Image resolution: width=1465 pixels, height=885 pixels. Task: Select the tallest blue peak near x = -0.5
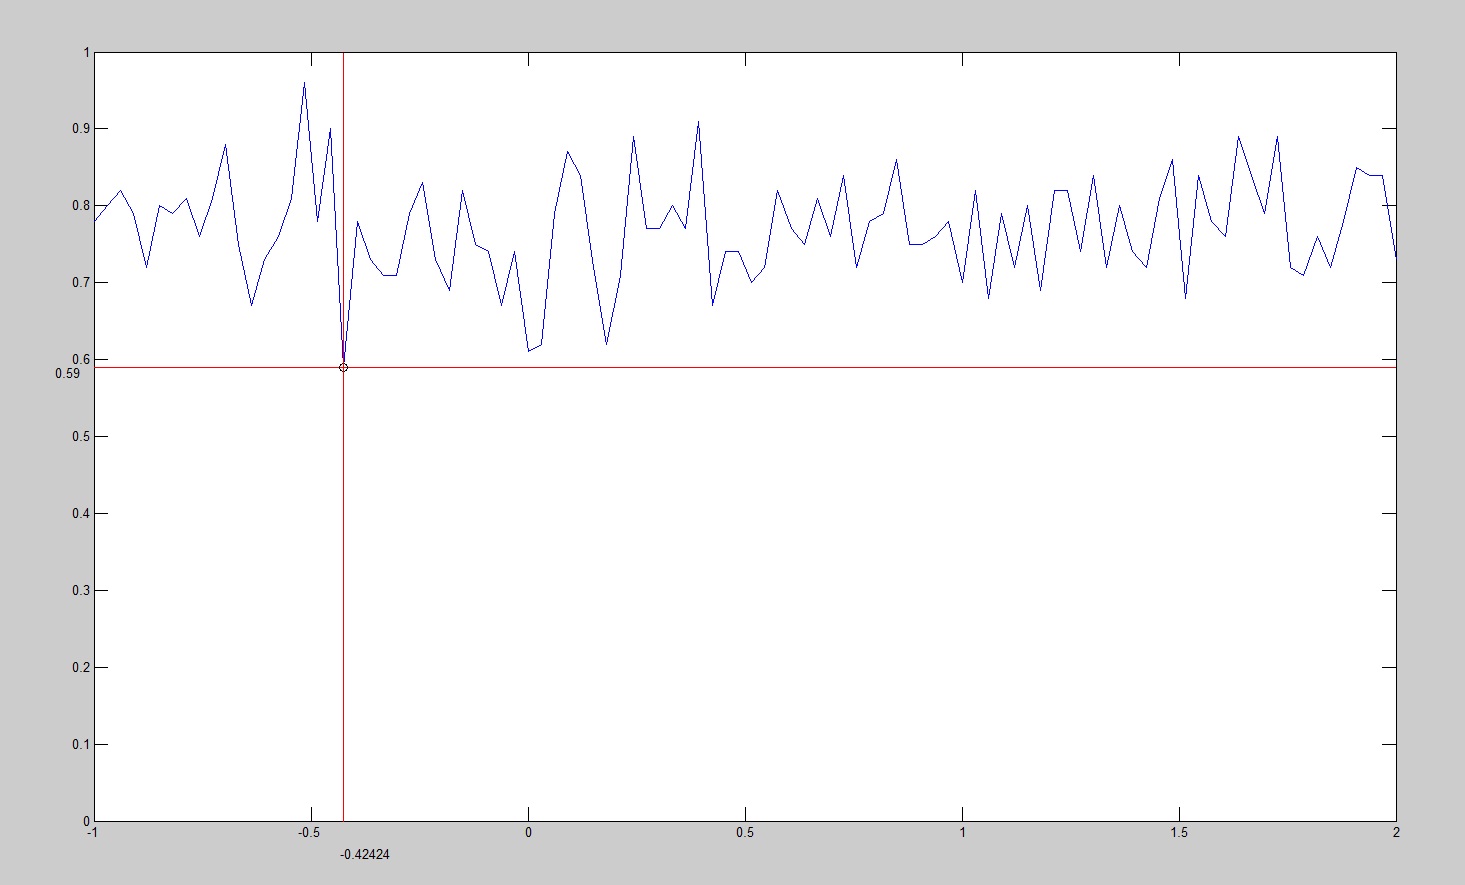coord(304,84)
